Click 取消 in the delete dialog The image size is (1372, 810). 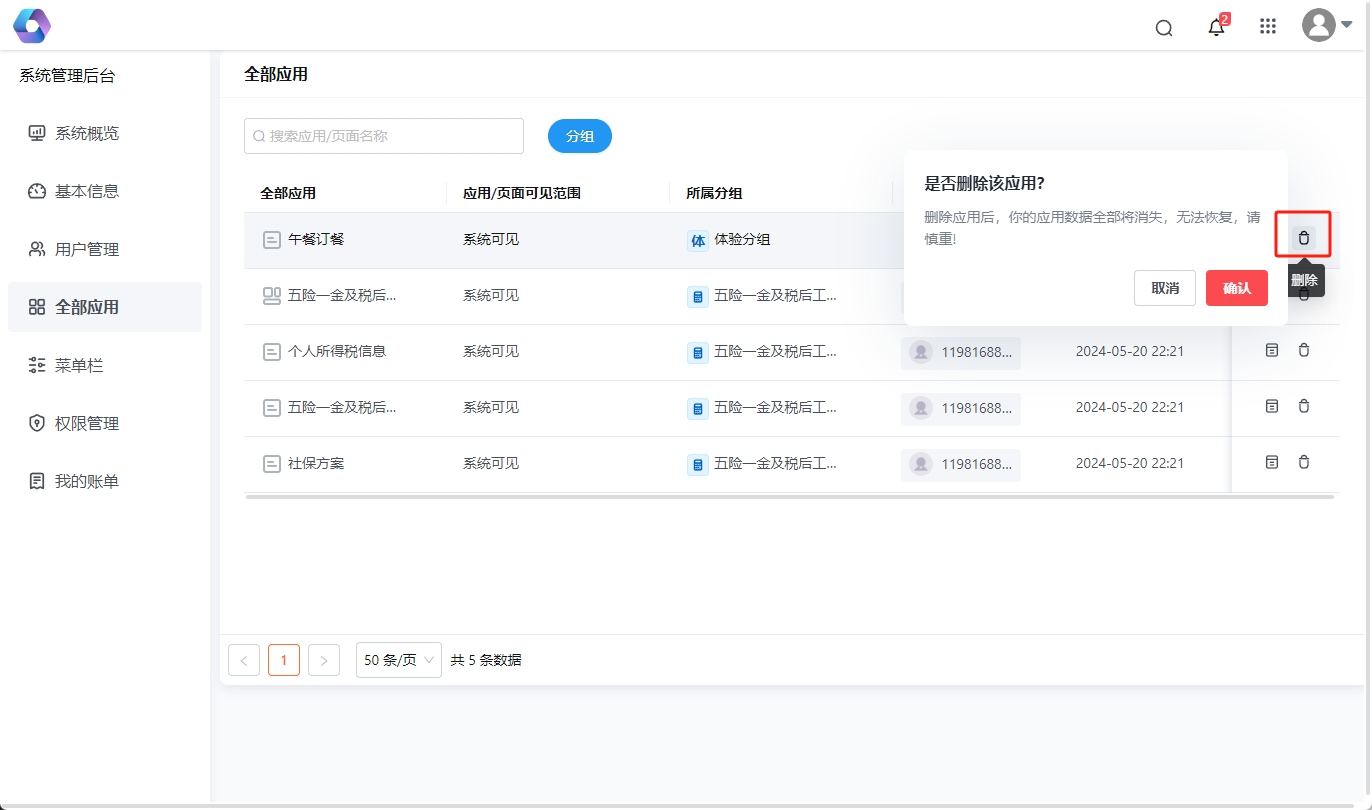pyautogui.click(x=1164, y=288)
